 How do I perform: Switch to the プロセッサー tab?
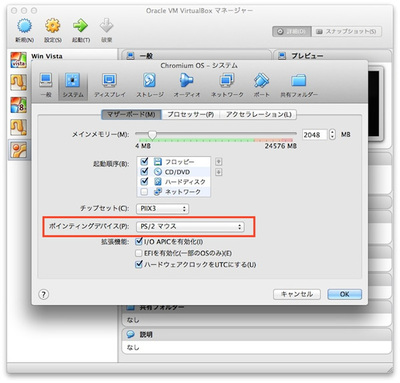pyautogui.click(x=190, y=115)
